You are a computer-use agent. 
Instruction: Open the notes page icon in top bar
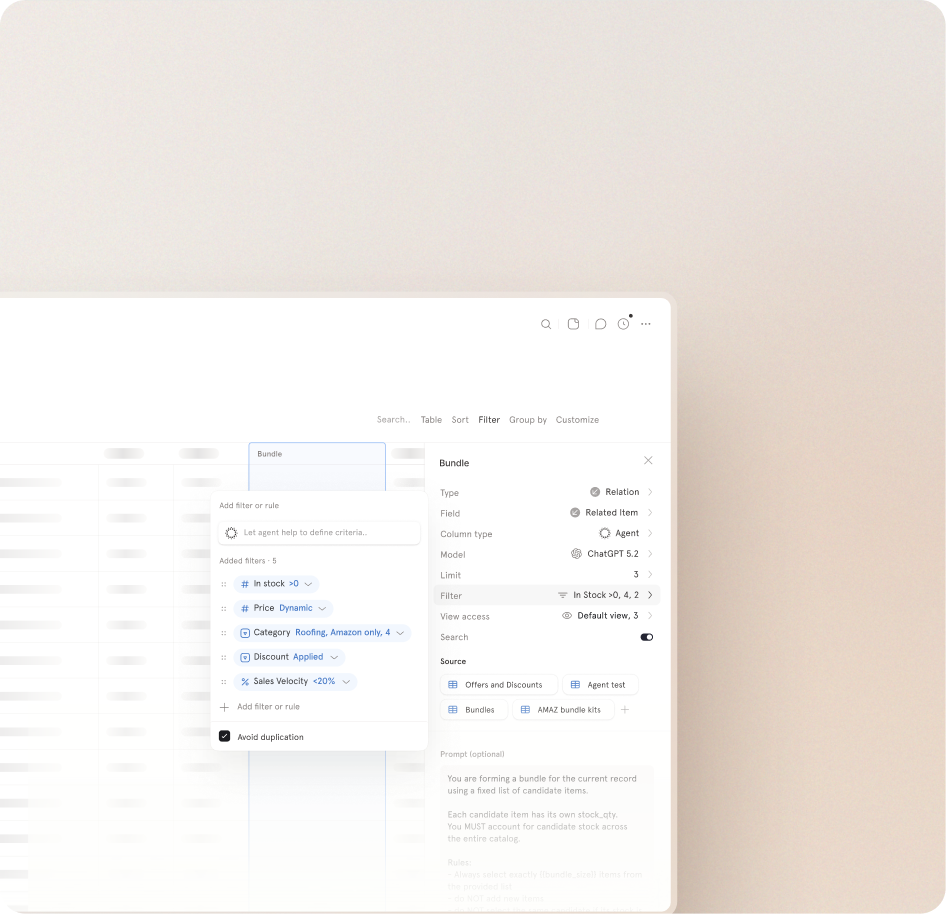pos(573,324)
